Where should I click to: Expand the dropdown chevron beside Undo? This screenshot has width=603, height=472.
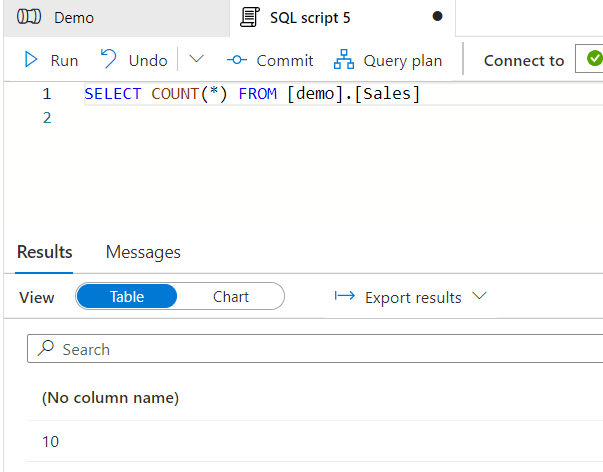click(x=196, y=60)
